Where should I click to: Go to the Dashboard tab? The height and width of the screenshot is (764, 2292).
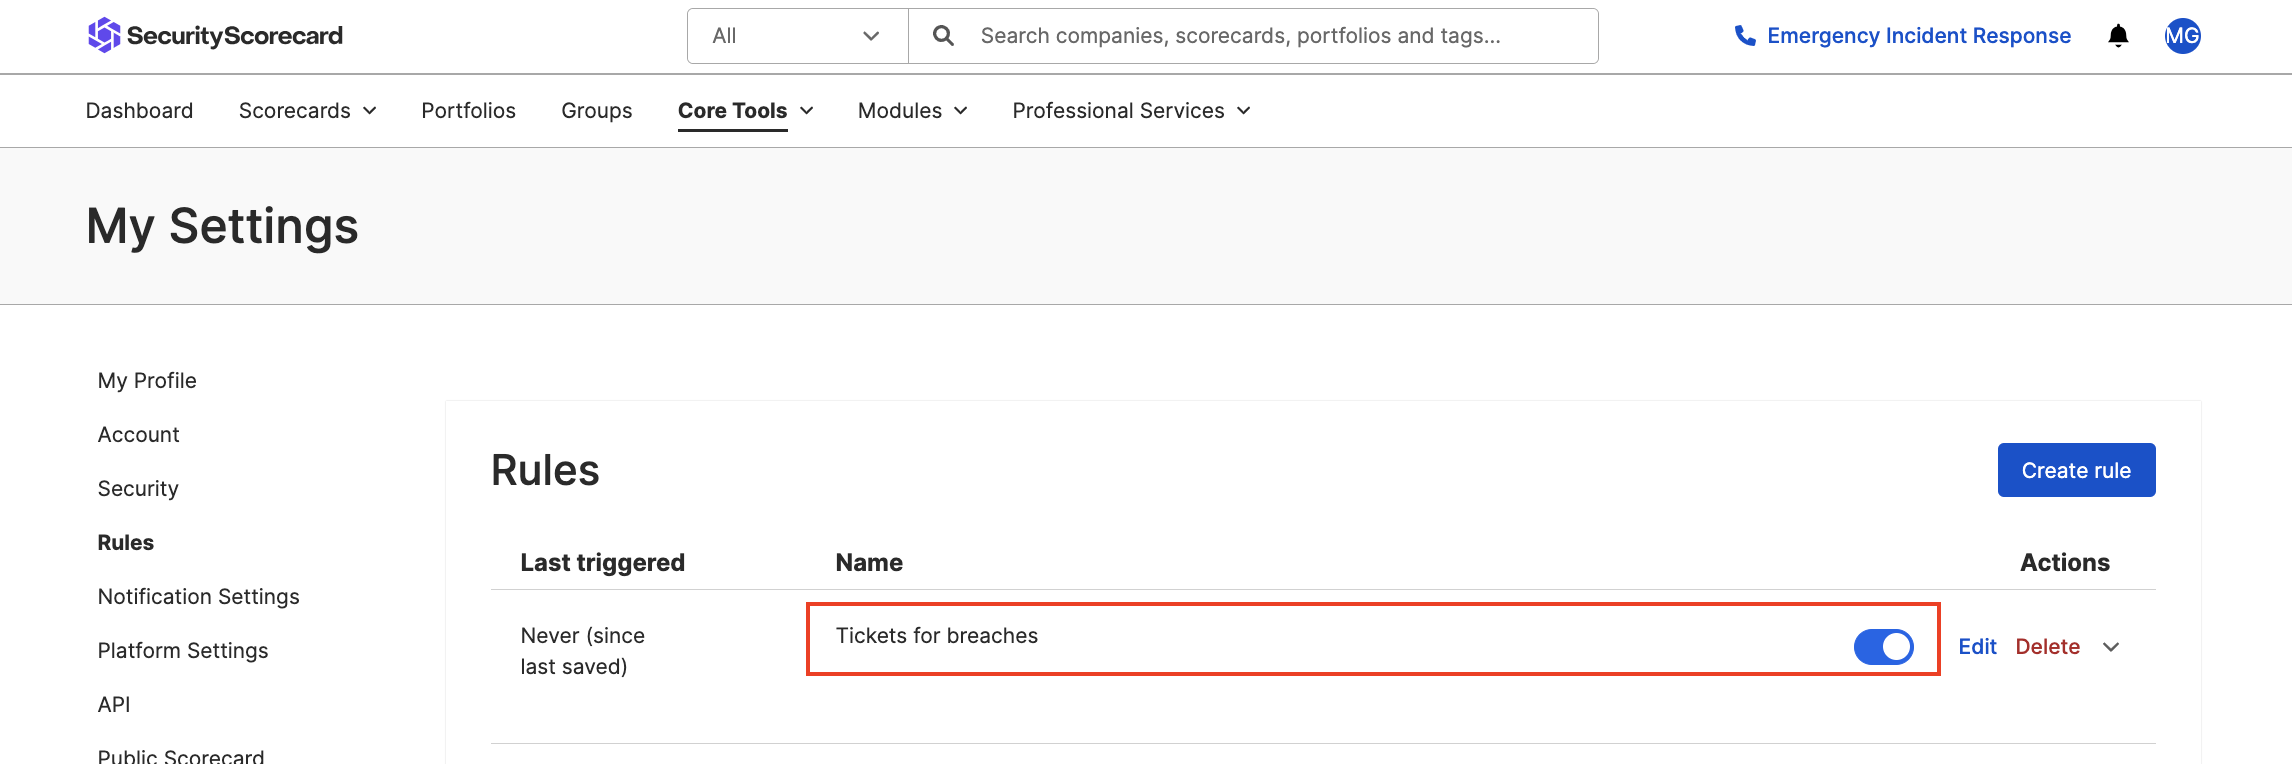coord(139,111)
